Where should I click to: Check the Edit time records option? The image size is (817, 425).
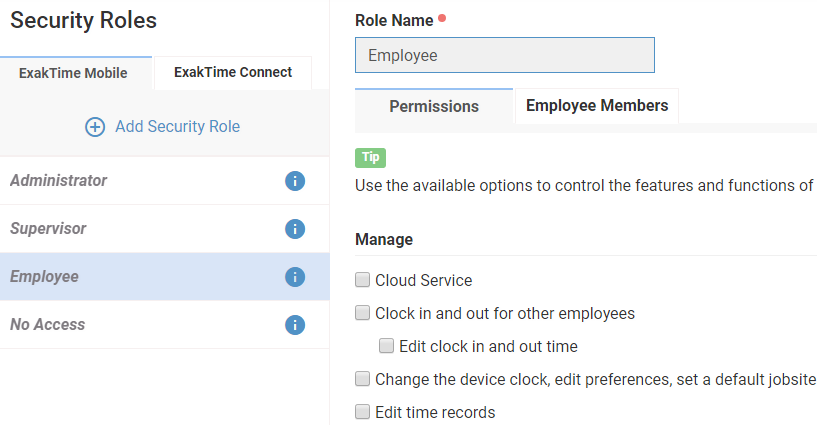pyautogui.click(x=363, y=411)
